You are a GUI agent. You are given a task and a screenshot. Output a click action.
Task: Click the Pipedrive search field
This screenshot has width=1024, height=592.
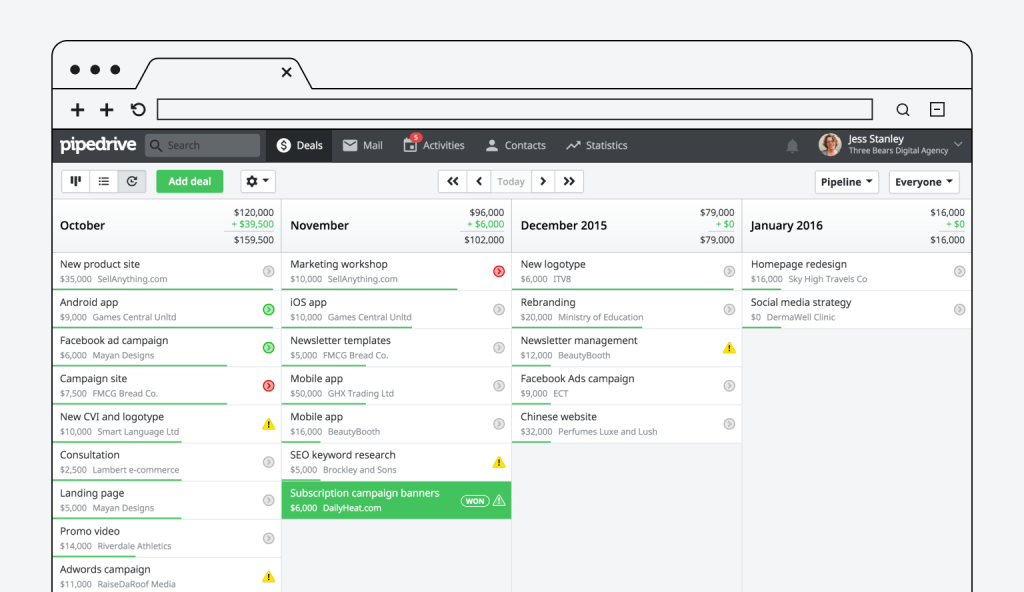tap(203, 145)
